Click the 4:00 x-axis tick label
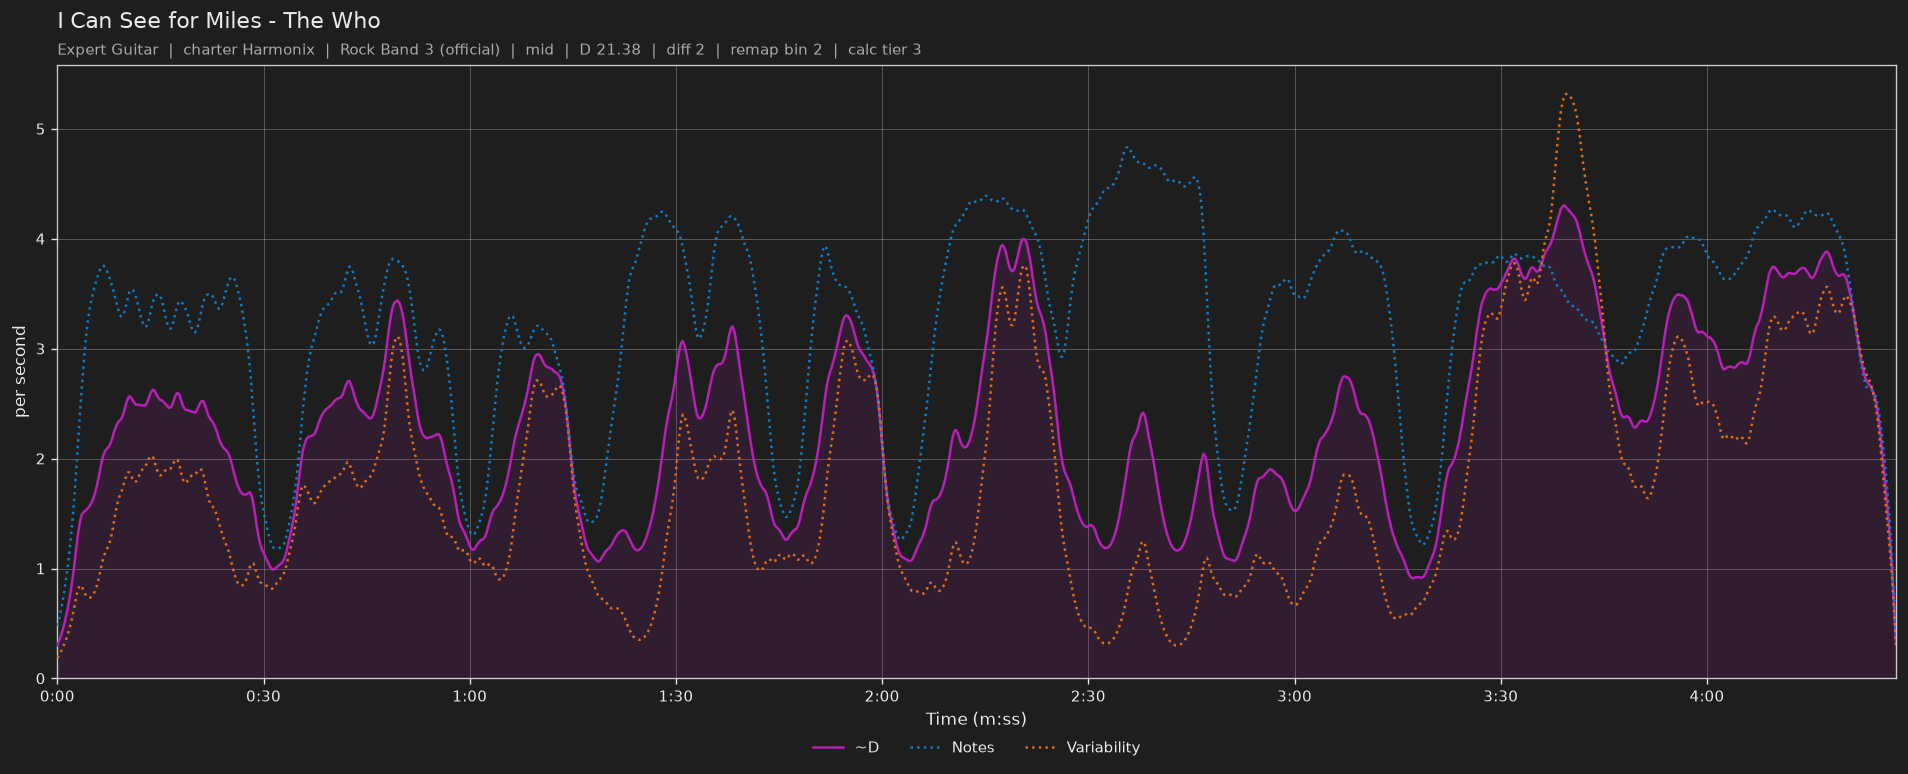 pyautogui.click(x=1706, y=697)
